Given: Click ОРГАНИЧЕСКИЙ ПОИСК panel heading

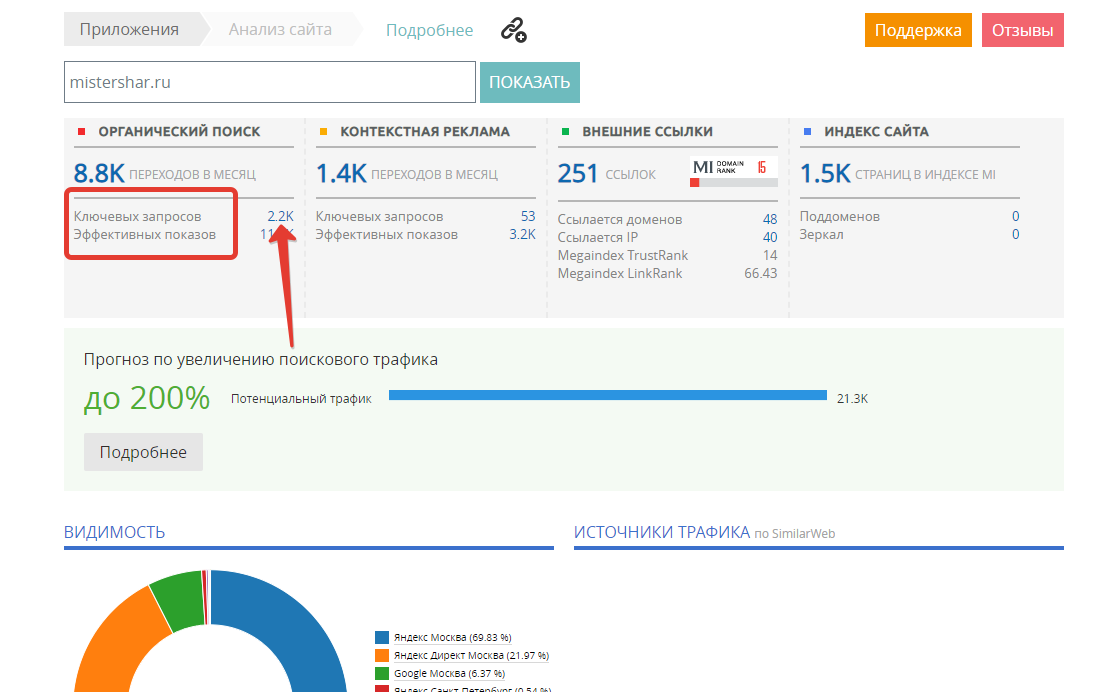Looking at the screenshot, I should coord(179,132).
